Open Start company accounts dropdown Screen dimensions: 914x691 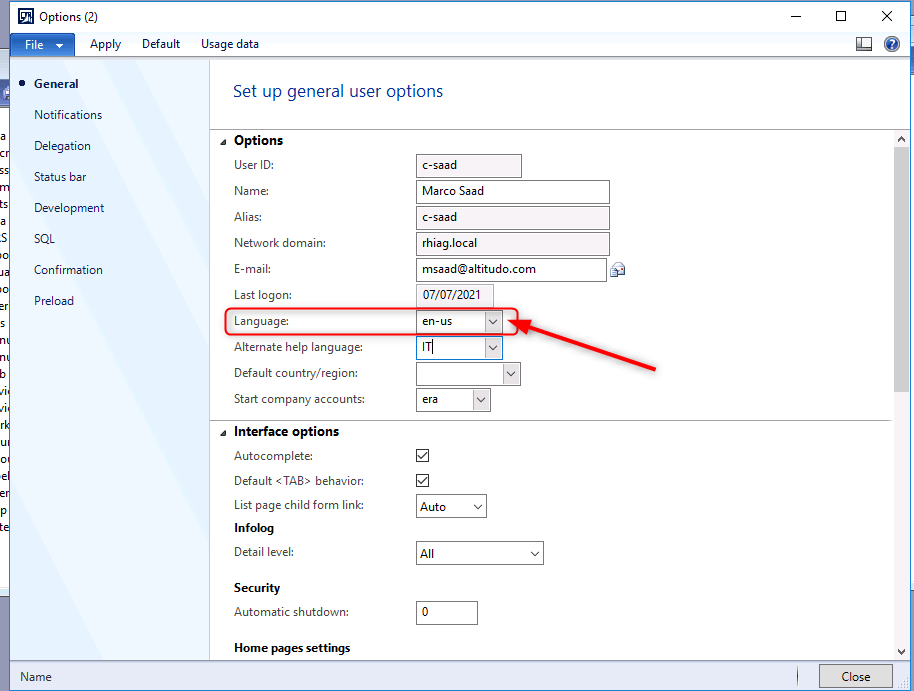[x=481, y=400]
